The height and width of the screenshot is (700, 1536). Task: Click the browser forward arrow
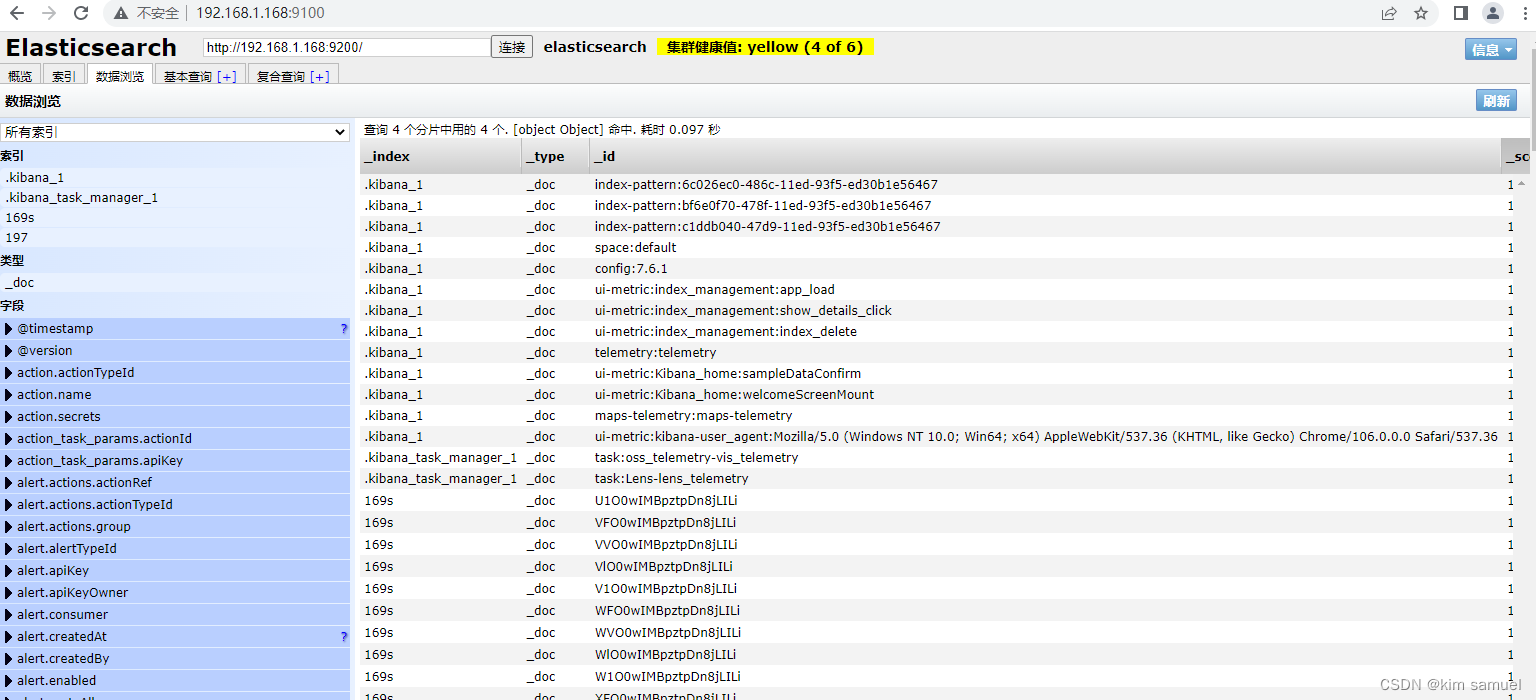coord(48,13)
